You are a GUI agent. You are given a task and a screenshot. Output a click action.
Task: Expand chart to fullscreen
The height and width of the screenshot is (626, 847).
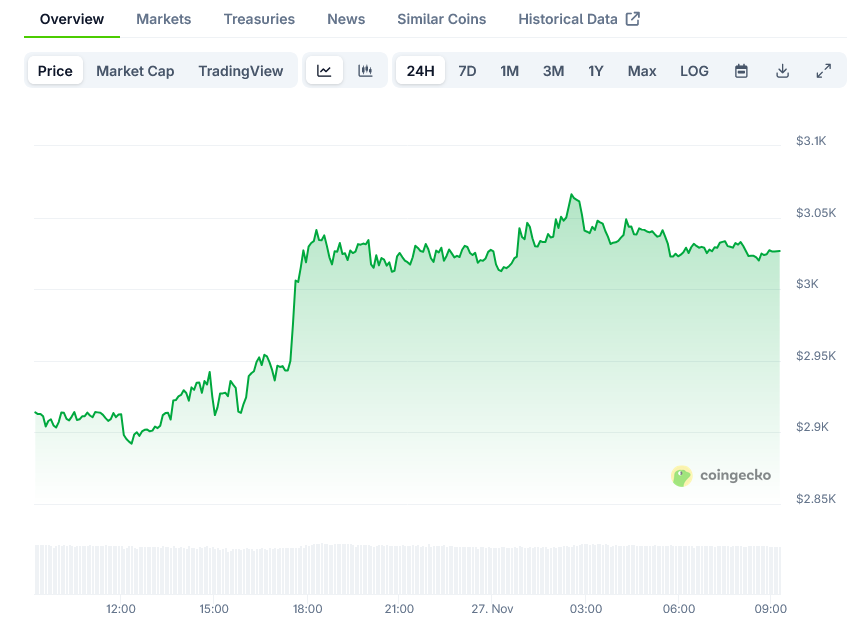tap(823, 71)
